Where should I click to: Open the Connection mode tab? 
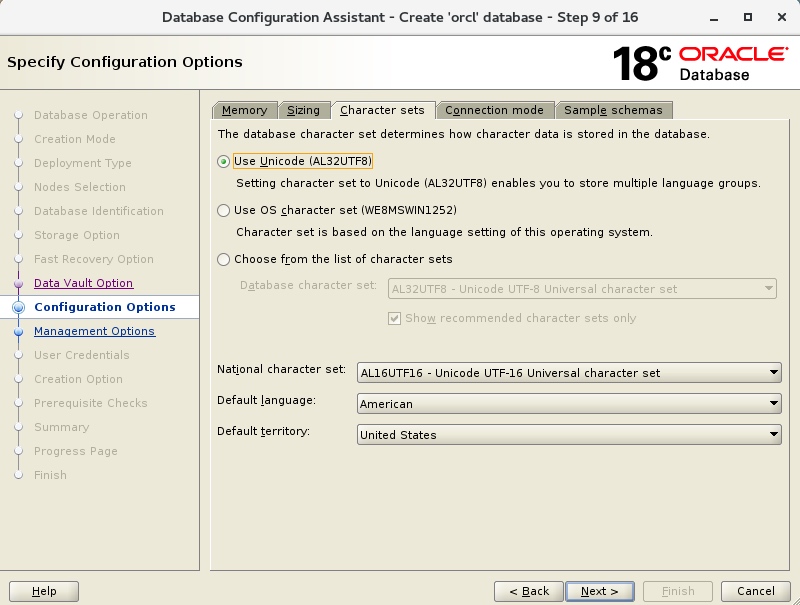point(495,110)
